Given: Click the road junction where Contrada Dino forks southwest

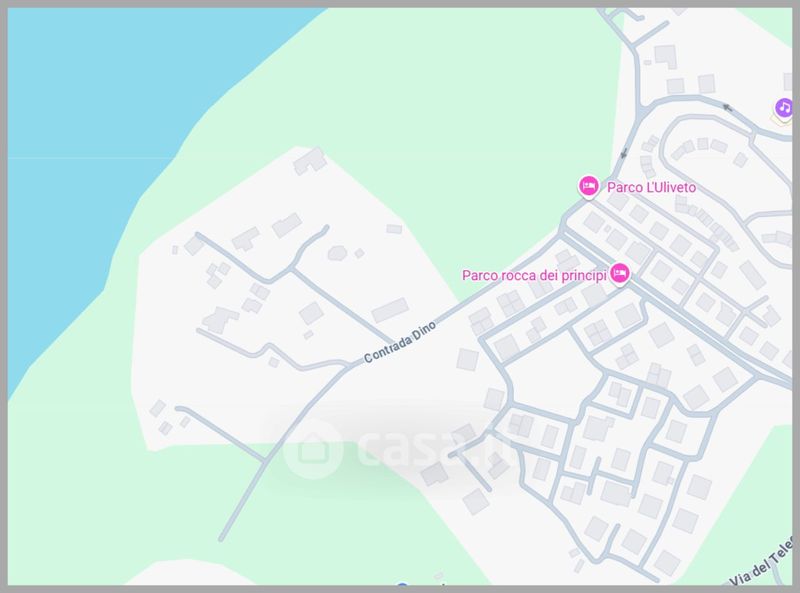Looking at the screenshot, I should (352, 364).
